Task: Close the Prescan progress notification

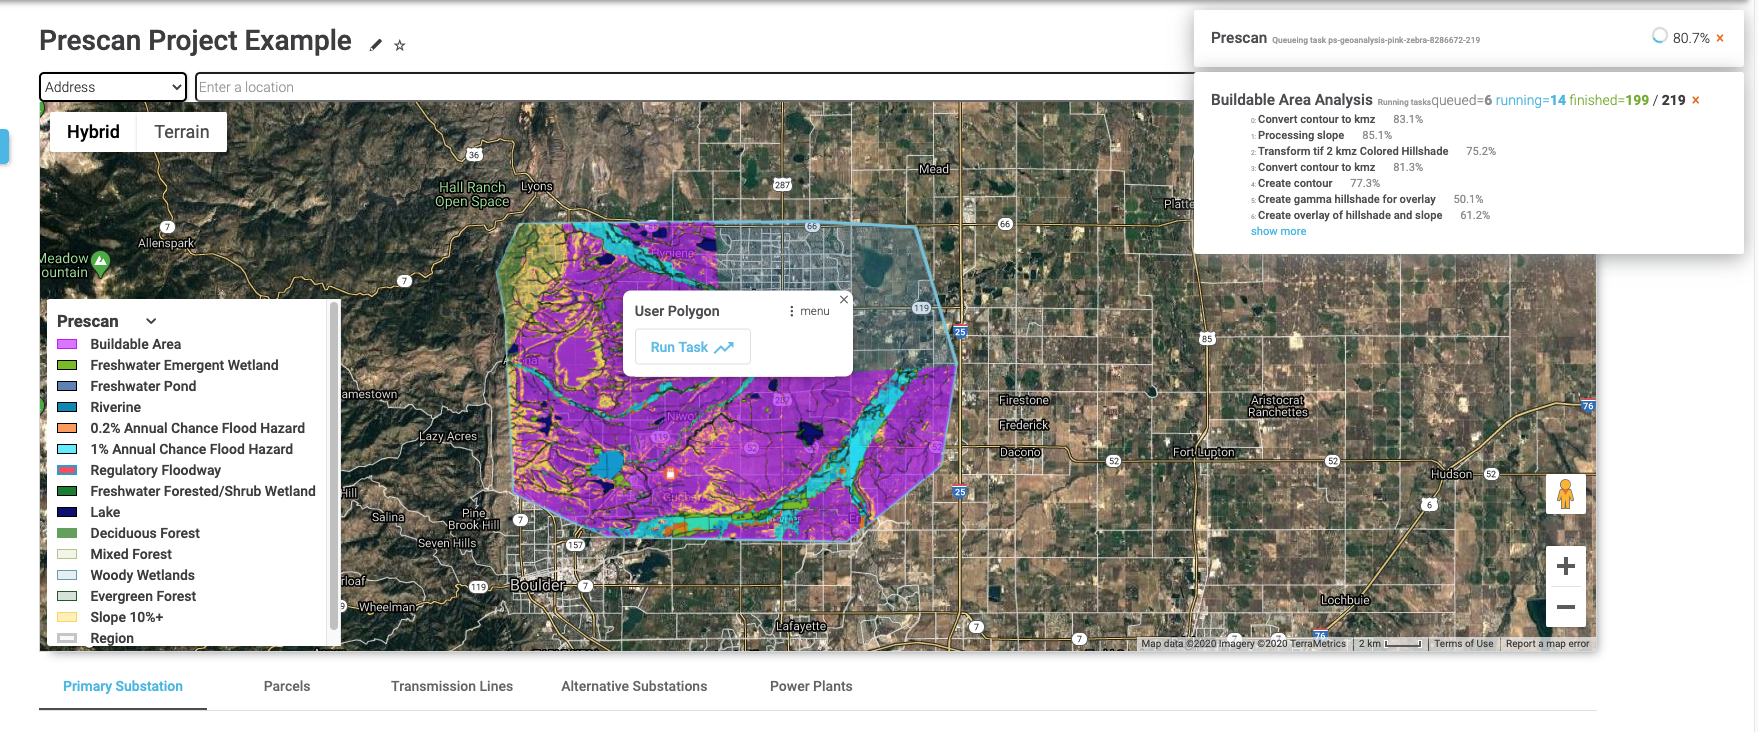Action: (1720, 38)
